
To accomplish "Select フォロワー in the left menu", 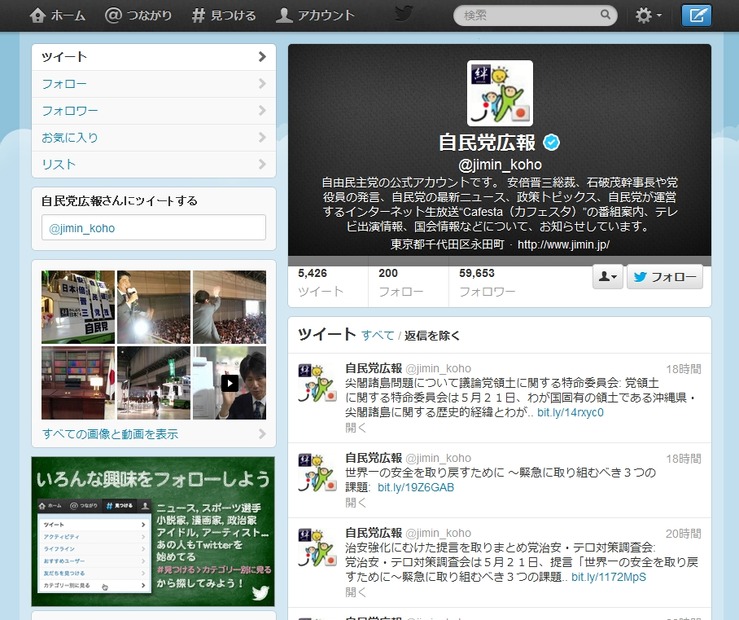I will click(154, 111).
